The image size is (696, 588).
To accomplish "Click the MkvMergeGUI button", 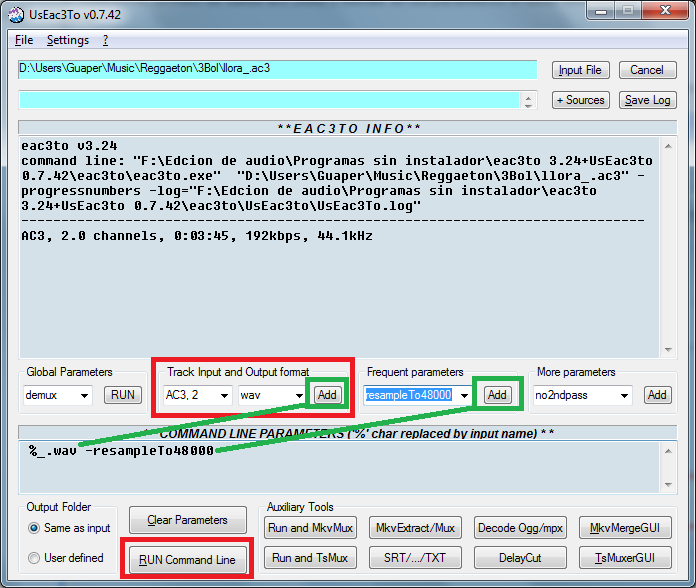I will (x=625, y=528).
